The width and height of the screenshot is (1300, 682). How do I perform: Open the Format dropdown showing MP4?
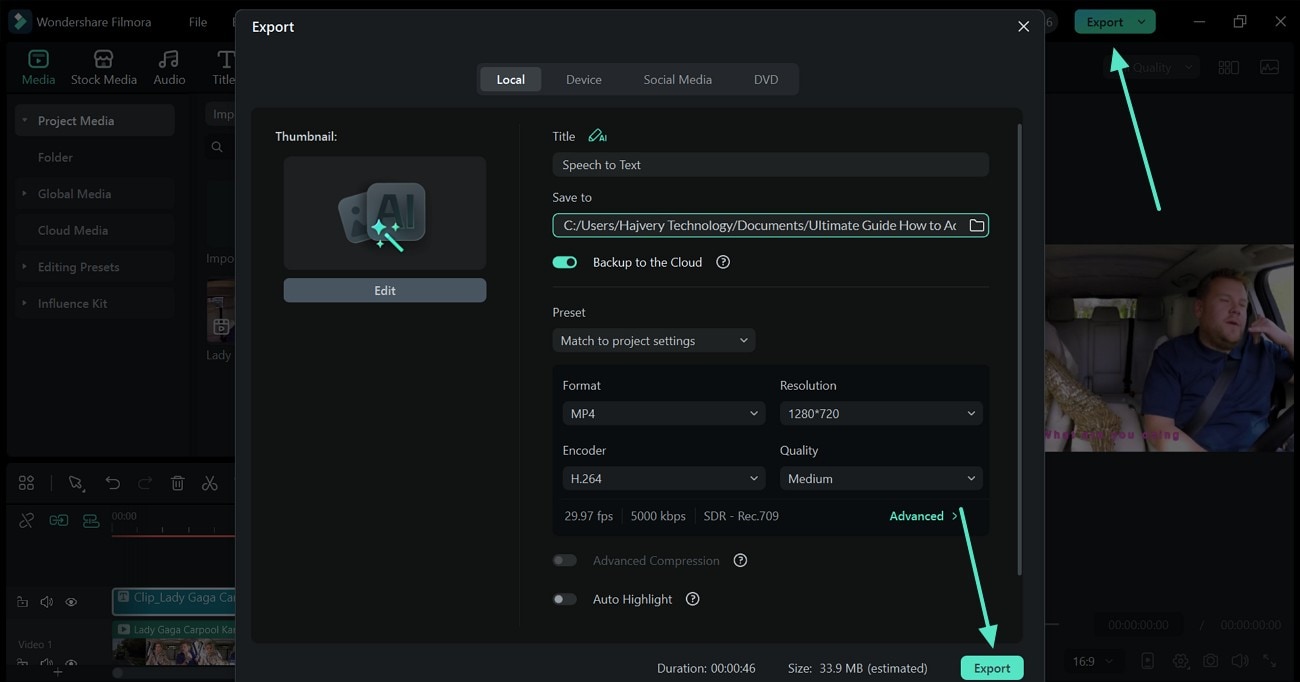pos(663,414)
